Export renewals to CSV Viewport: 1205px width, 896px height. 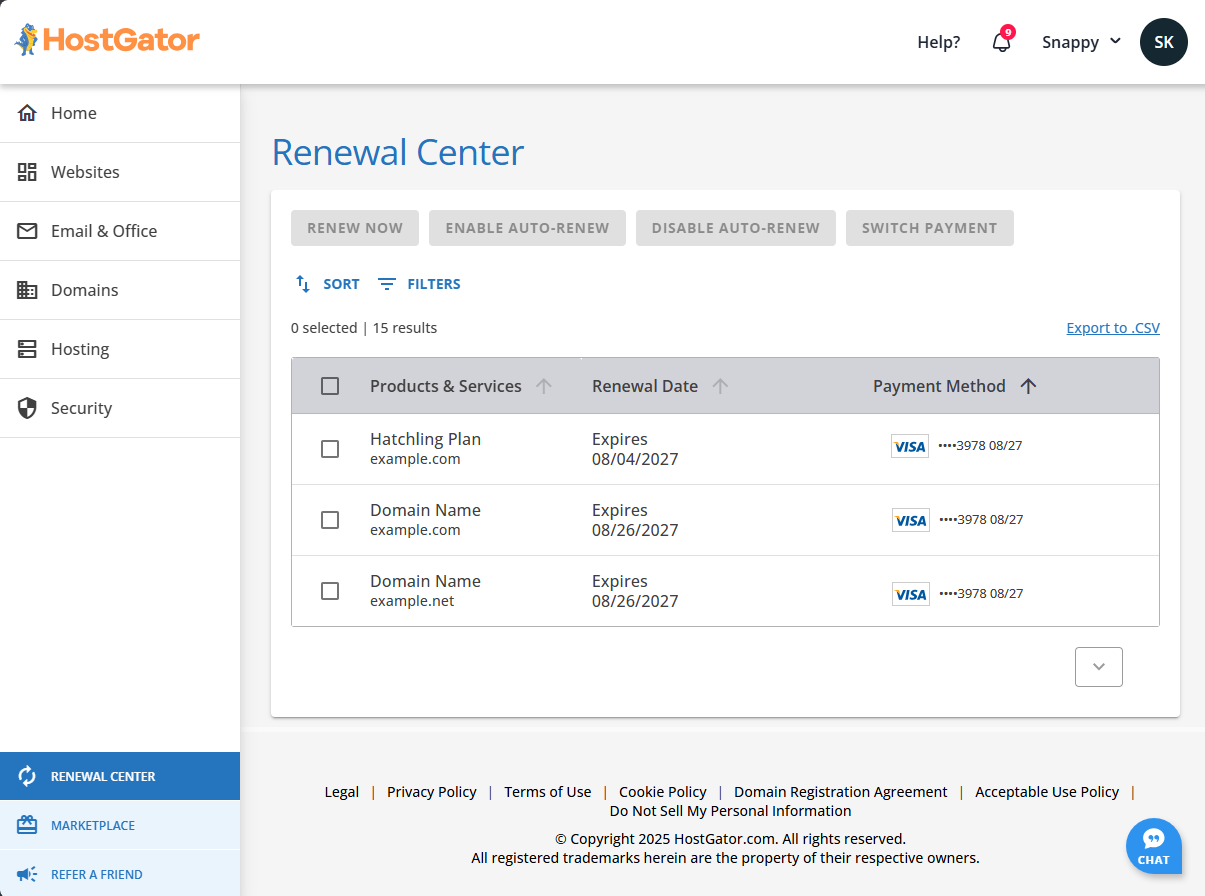tap(1112, 327)
